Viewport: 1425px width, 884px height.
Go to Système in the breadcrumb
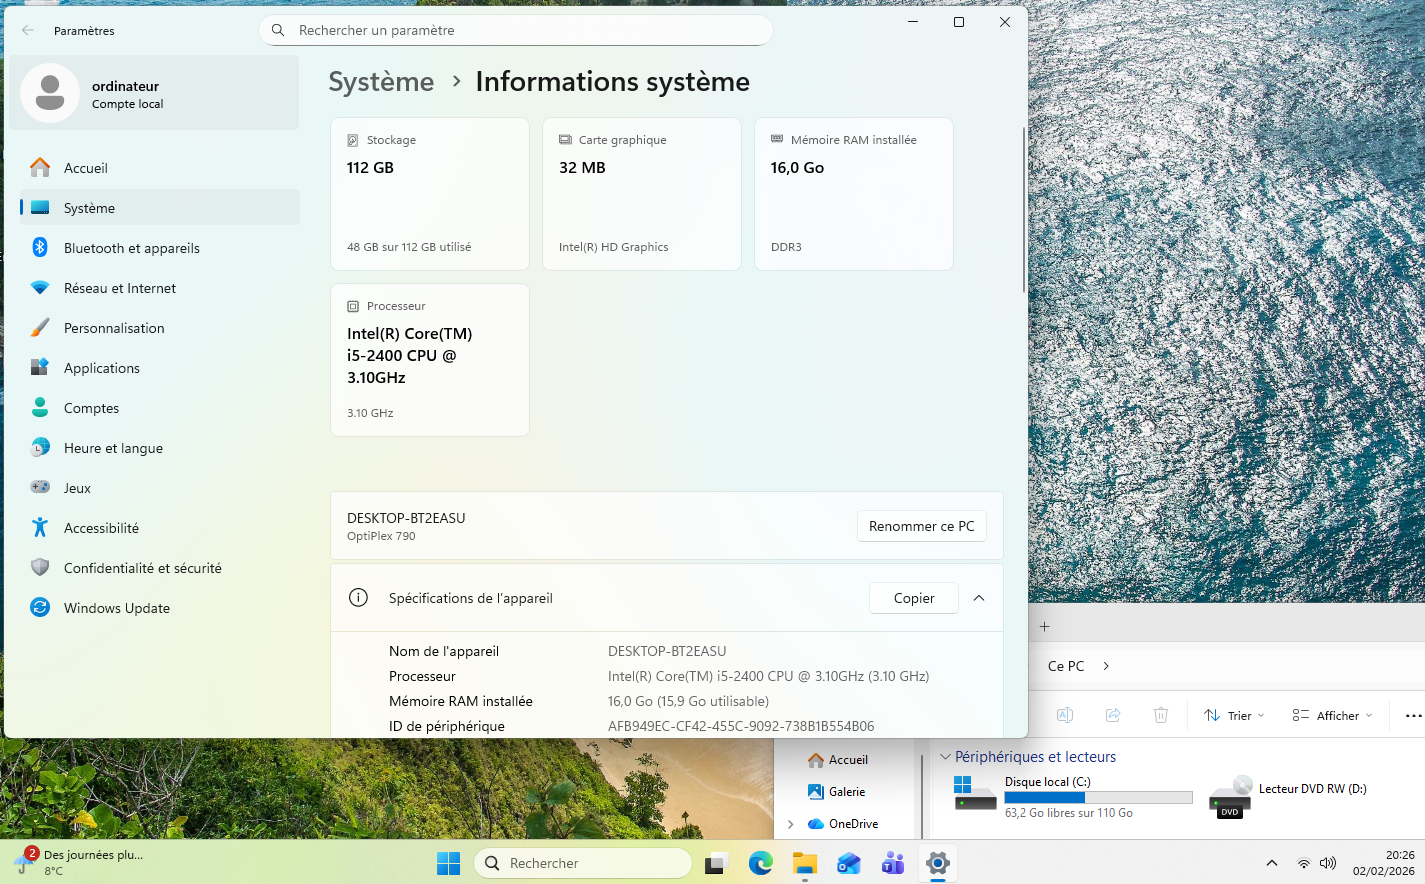tap(381, 82)
